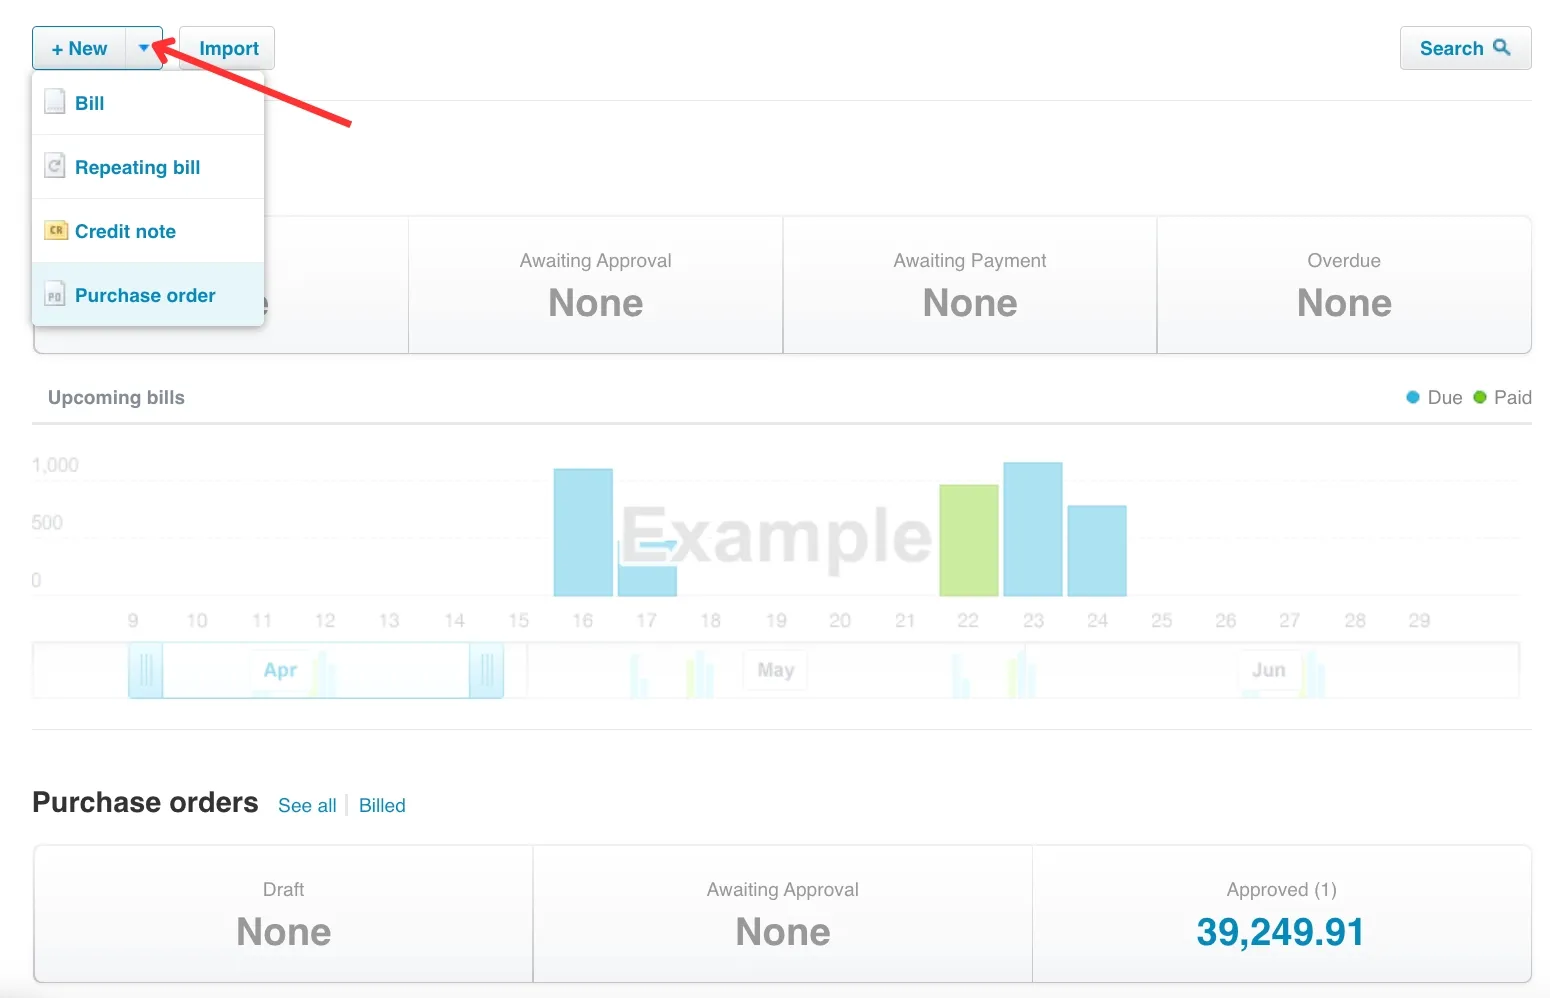Click the Upcoming bills heading
Viewport: 1550px width, 998px height.
coord(116,397)
